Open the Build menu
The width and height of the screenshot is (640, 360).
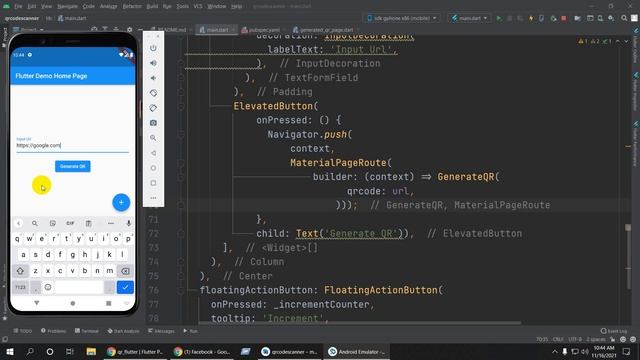pyautogui.click(x=152, y=6)
